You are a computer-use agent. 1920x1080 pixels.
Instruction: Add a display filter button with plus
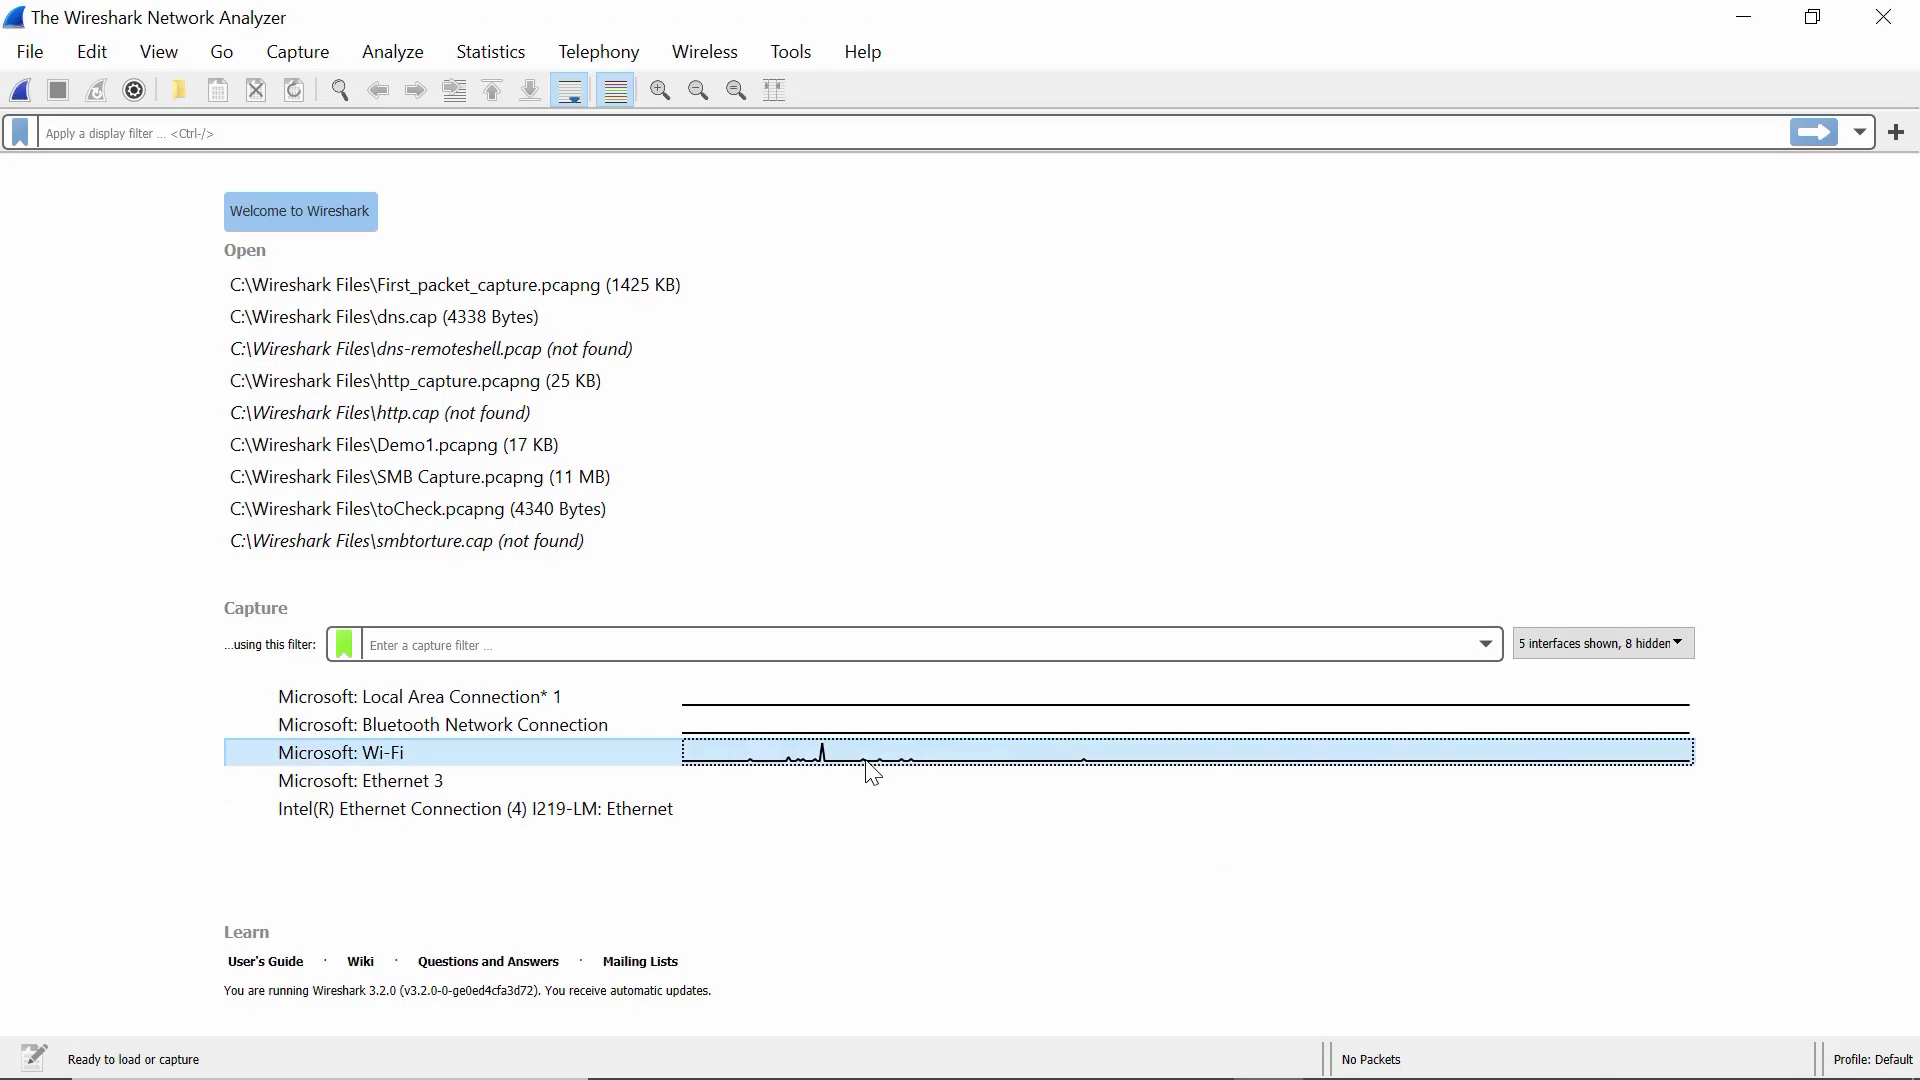pyautogui.click(x=1896, y=132)
